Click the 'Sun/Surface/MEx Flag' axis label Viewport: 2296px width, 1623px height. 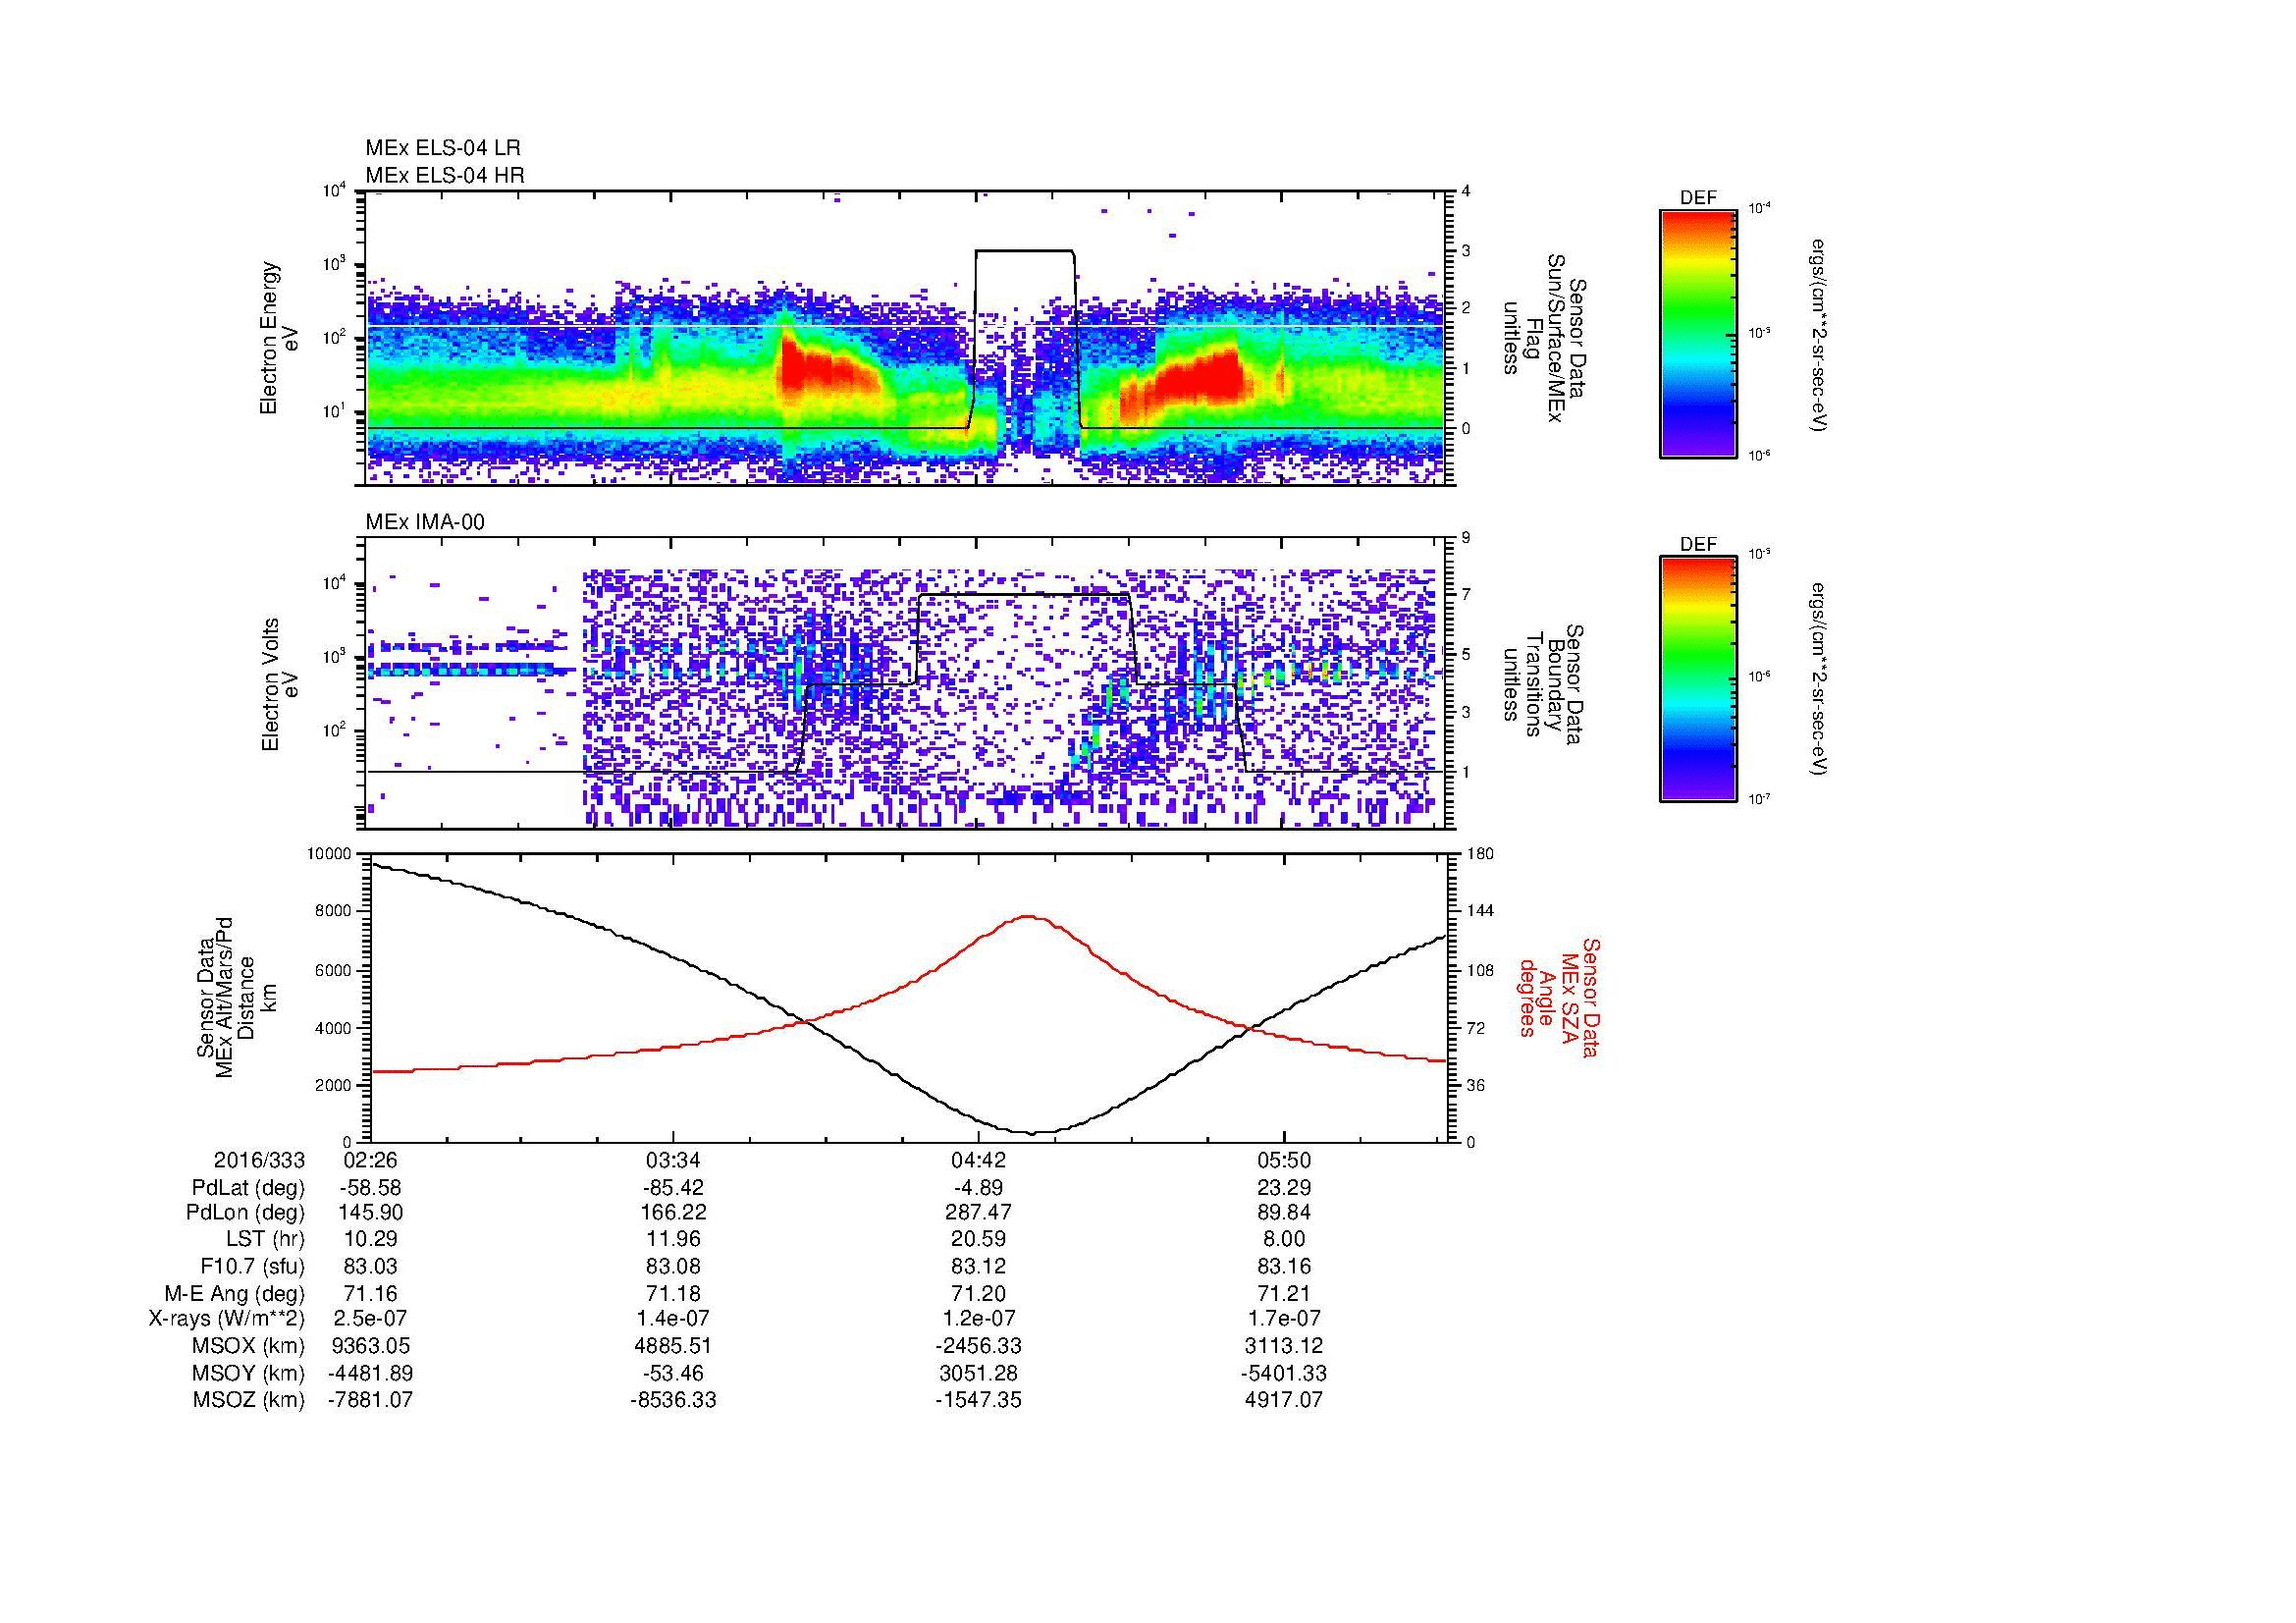click(1544, 338)
